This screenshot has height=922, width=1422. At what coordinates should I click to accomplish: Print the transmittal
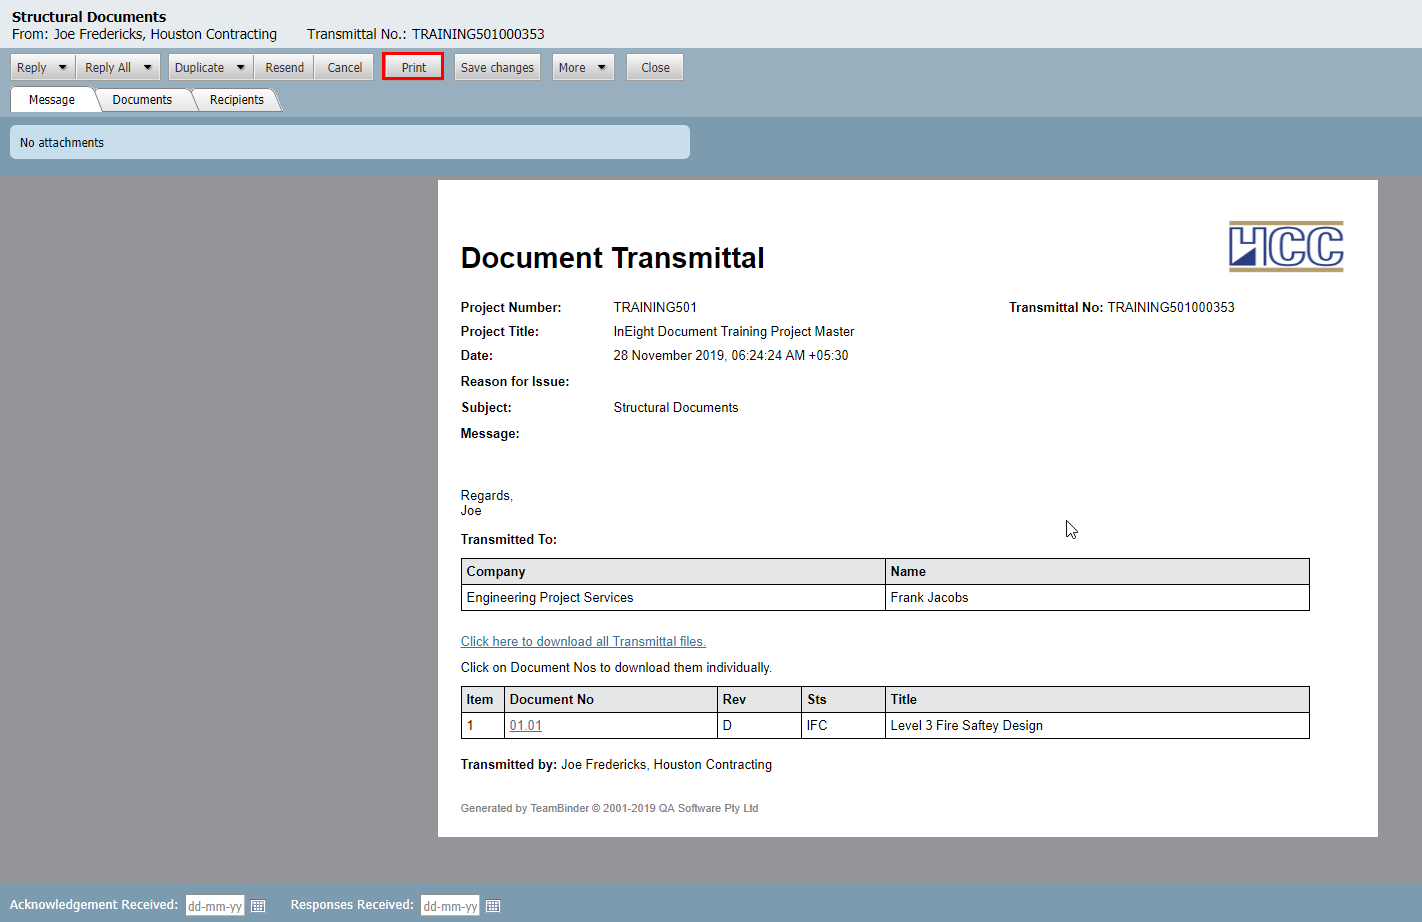click(413, 68)
